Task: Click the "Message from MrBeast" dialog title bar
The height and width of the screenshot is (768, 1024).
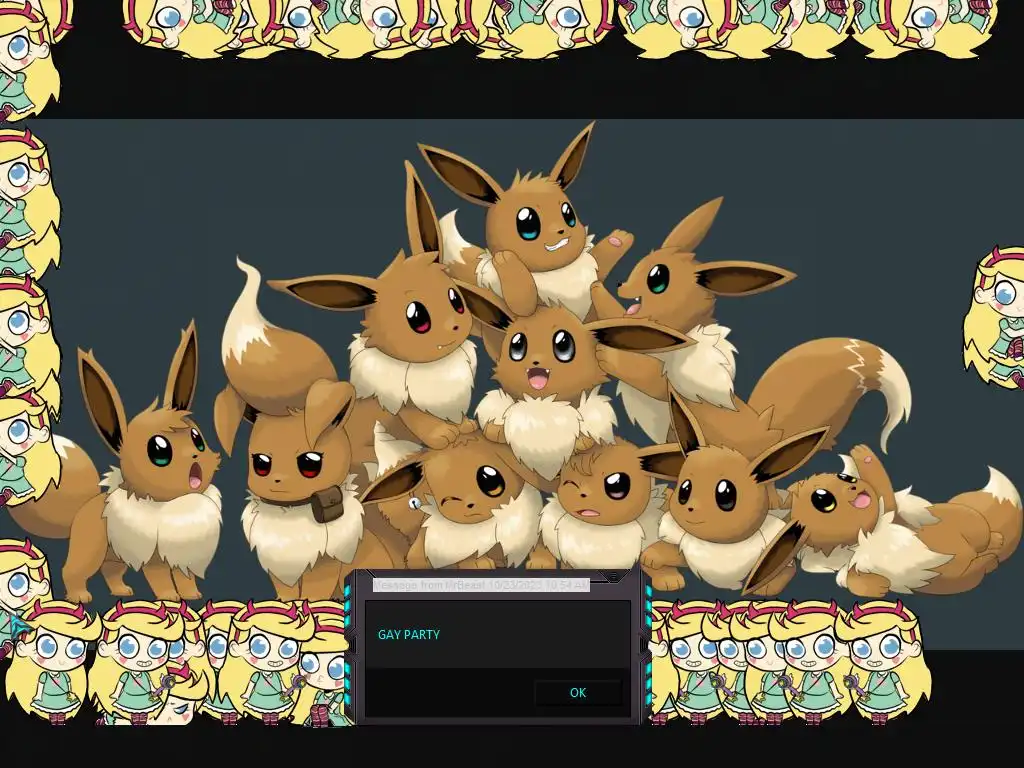Action: (481, 584)
